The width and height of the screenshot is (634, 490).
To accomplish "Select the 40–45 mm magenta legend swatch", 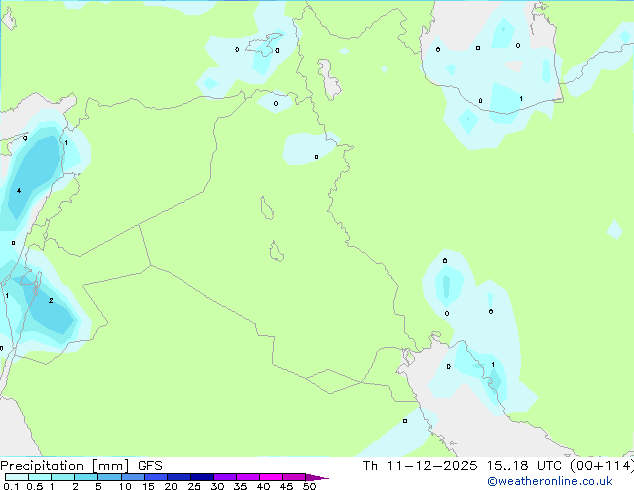I will pos(271,477).
